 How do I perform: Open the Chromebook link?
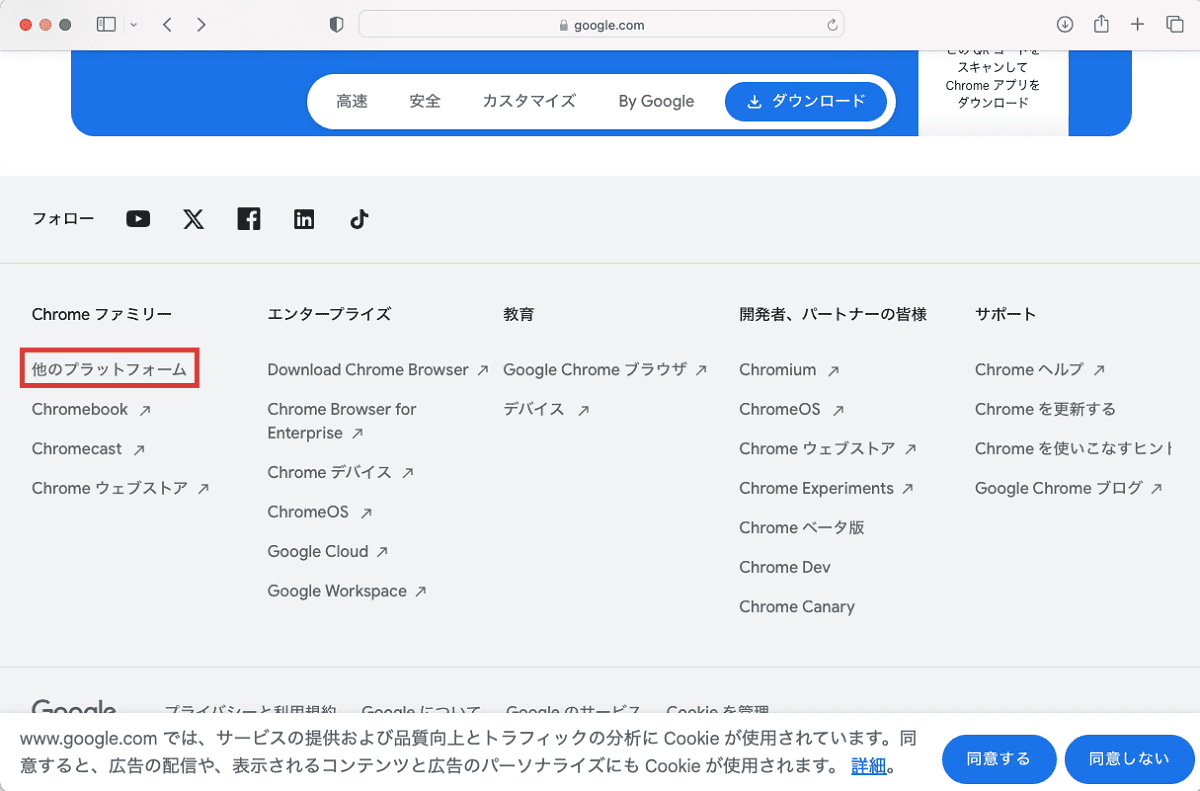pos(91,409)
